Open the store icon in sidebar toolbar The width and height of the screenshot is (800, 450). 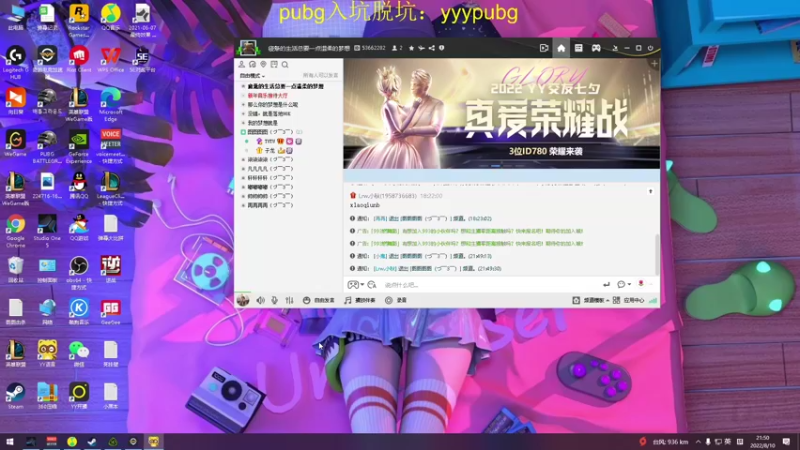pos(274,64)
